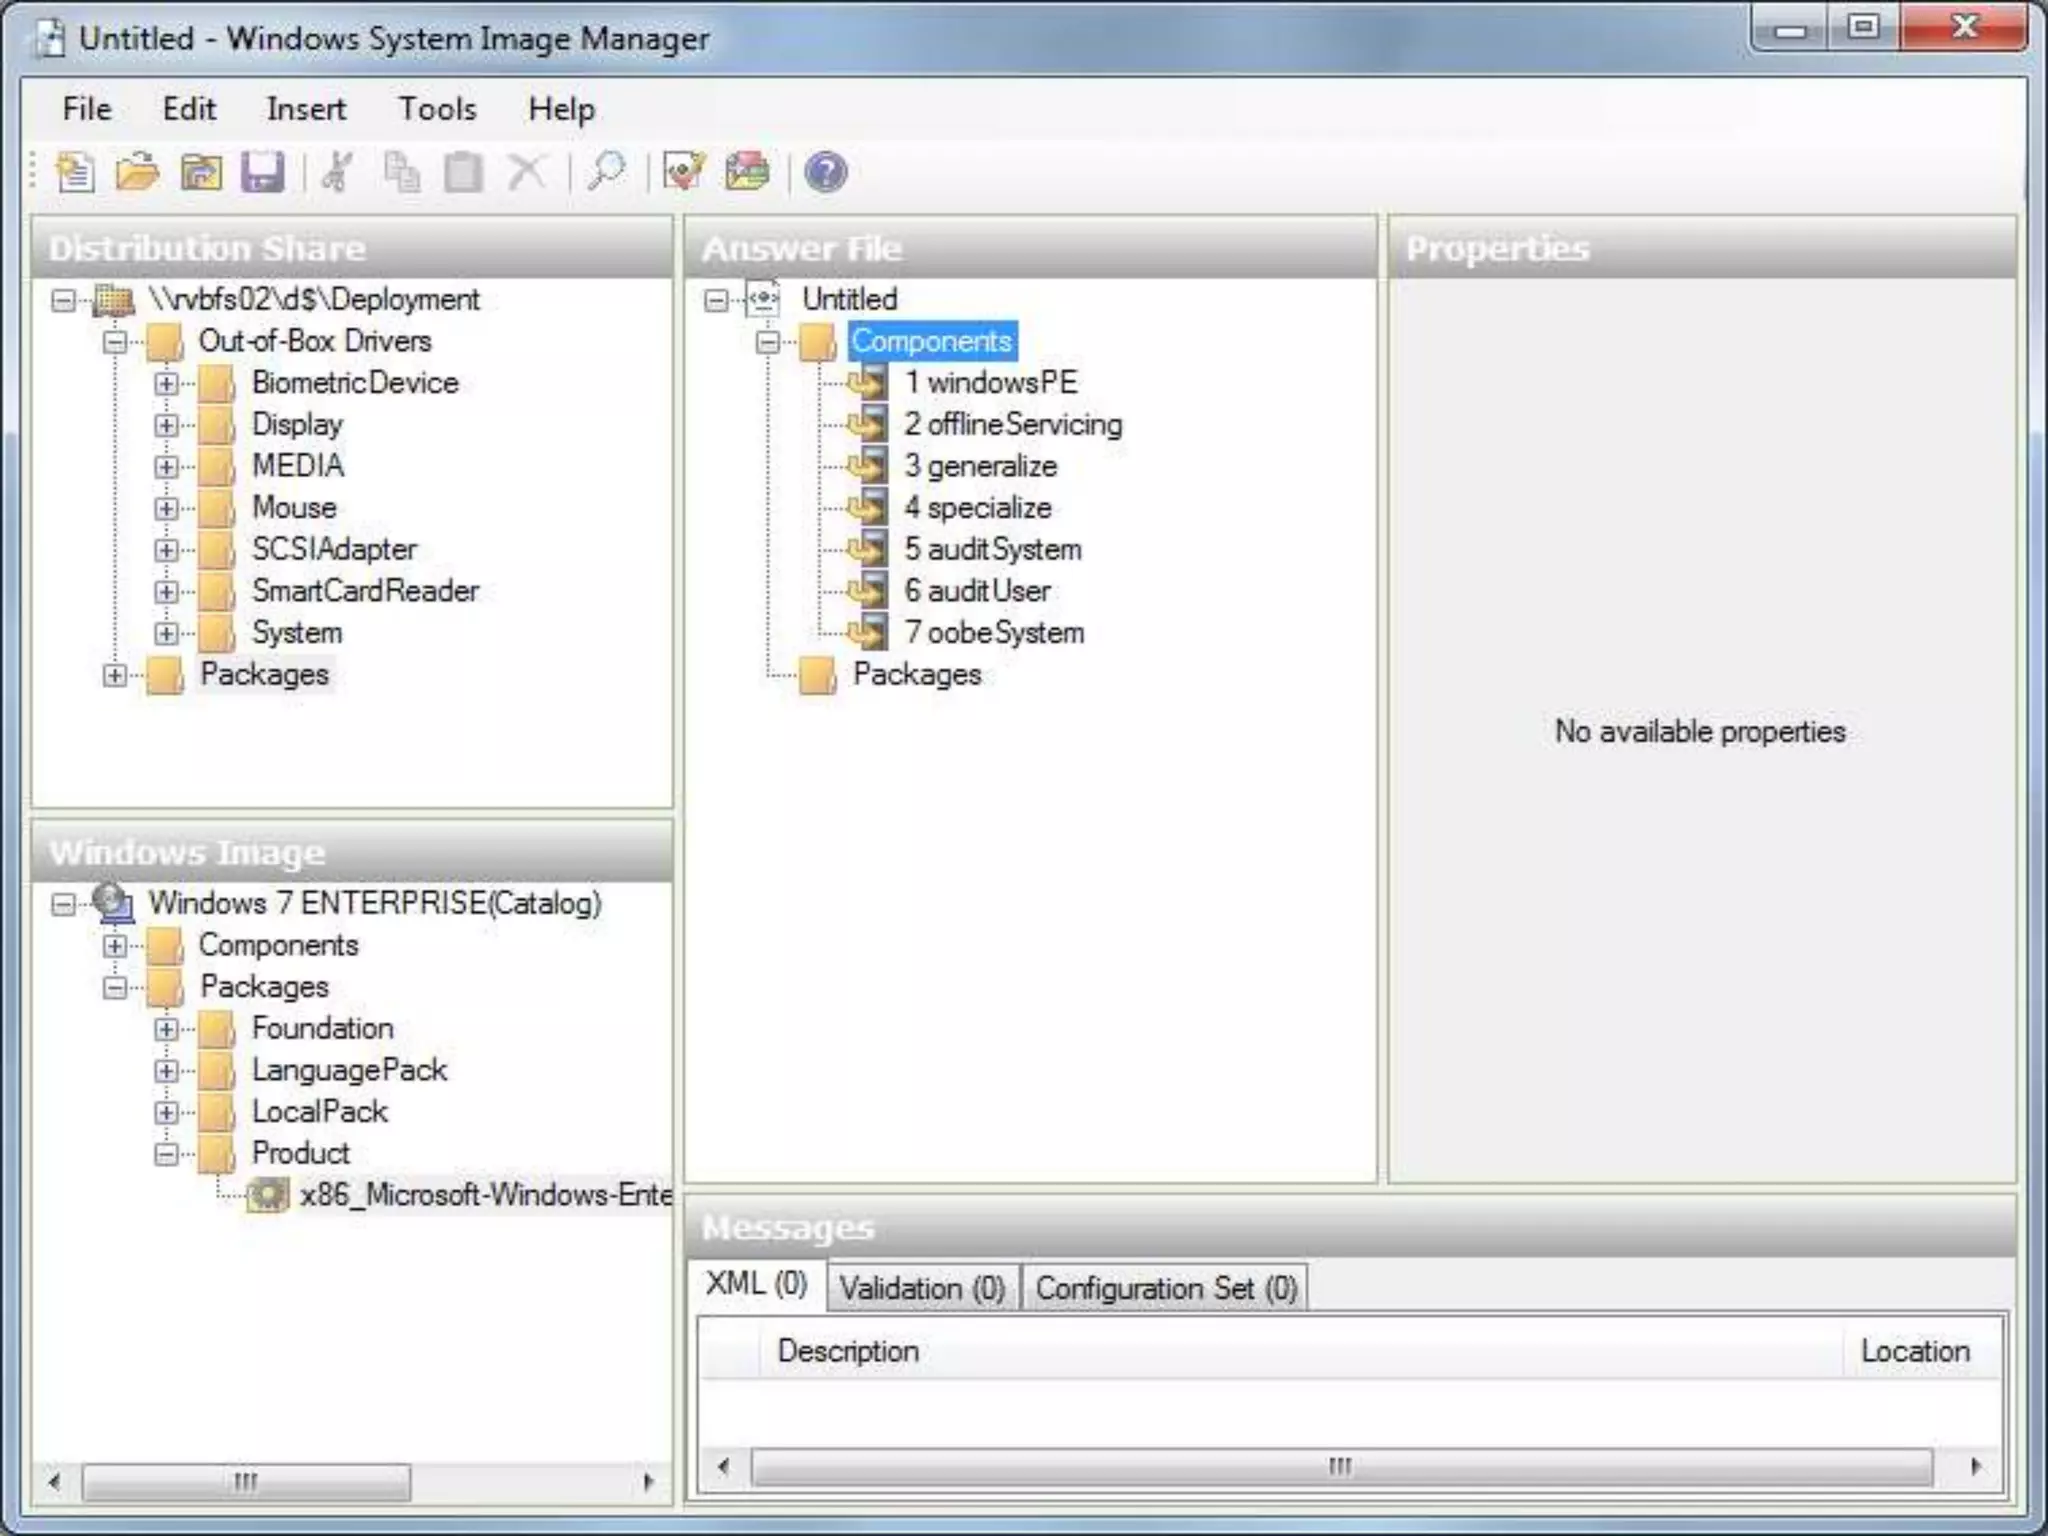The image size is (2048, 1536).
Task: Collapse the \\rvbfs02\d$\Deployment share node
Action: point(63,300)
